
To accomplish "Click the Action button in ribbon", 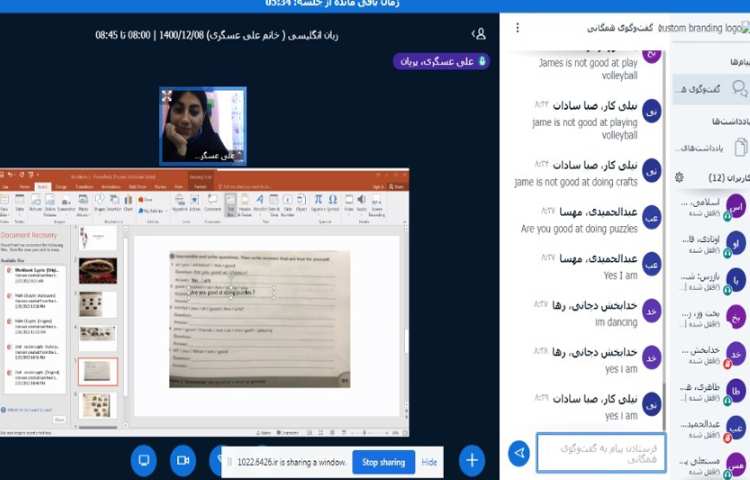I will (195, 203).
